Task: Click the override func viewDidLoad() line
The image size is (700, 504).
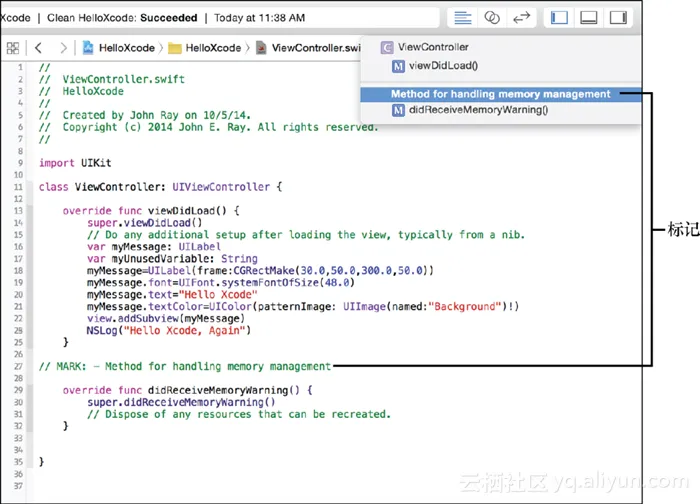Action: (x=151, y=211)
